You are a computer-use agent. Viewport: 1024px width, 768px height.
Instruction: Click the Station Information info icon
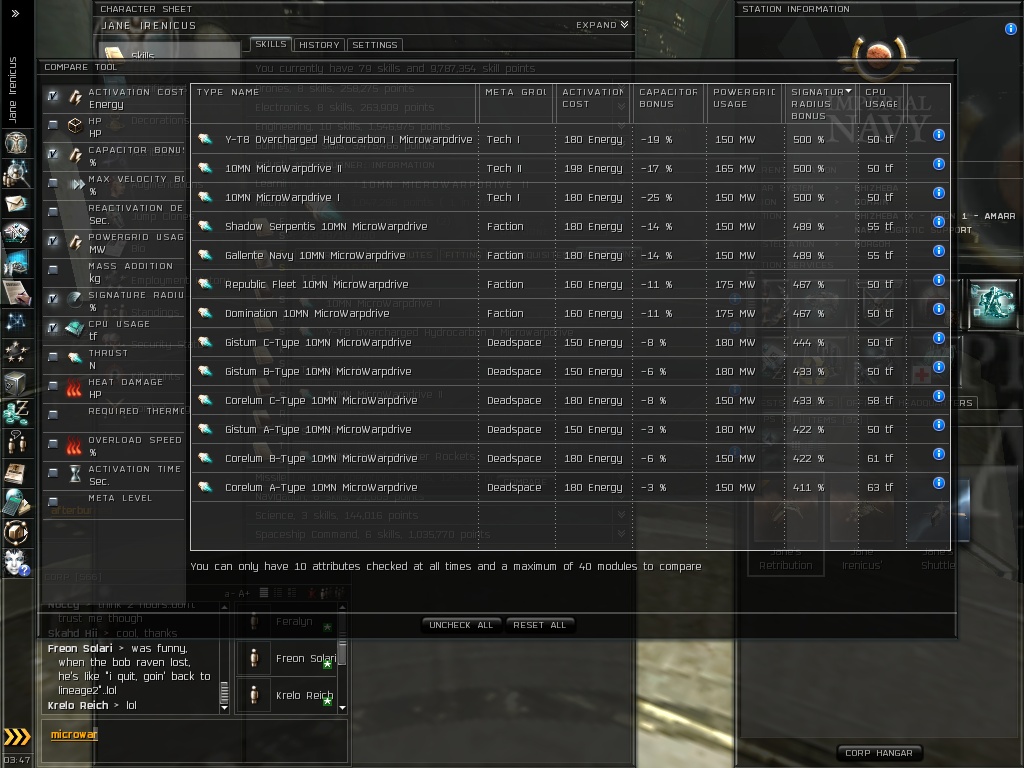pos(1010,29)
